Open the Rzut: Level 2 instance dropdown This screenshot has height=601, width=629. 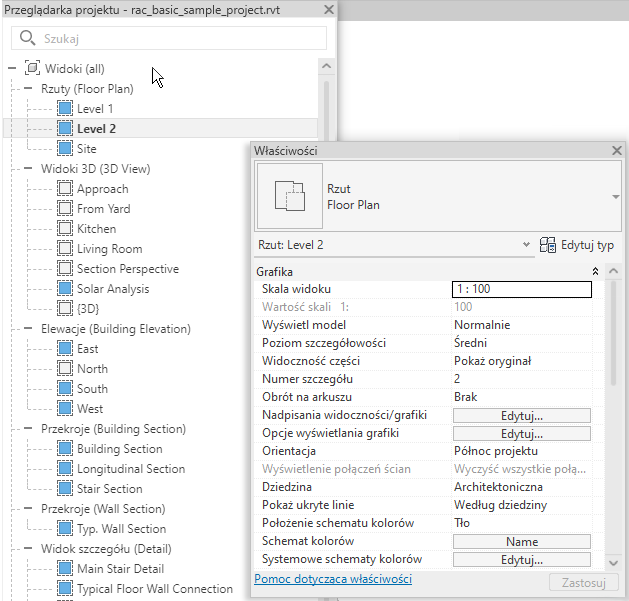click(x=526, y=244)
